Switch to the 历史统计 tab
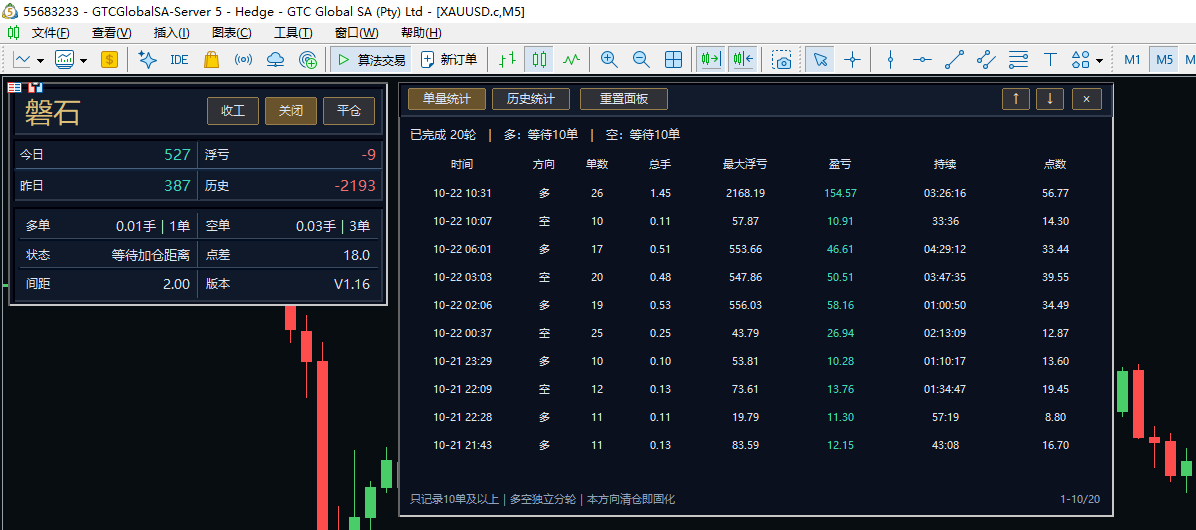This screenshot has height=530, width=1196. click(529, 98)
